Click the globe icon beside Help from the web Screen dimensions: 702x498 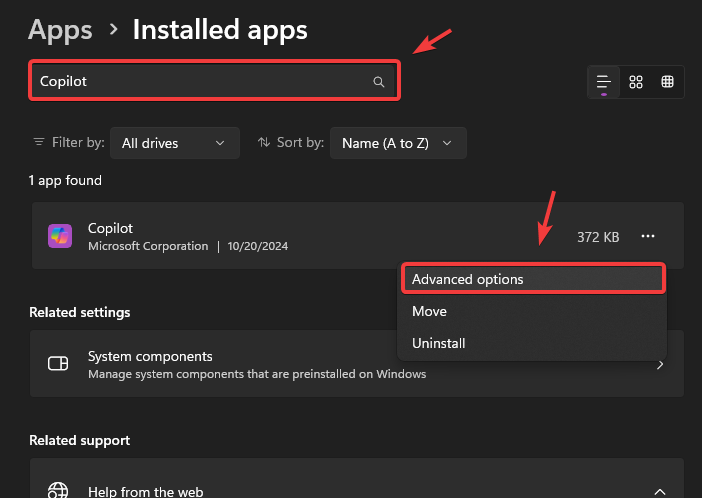(x=59, y=491)
